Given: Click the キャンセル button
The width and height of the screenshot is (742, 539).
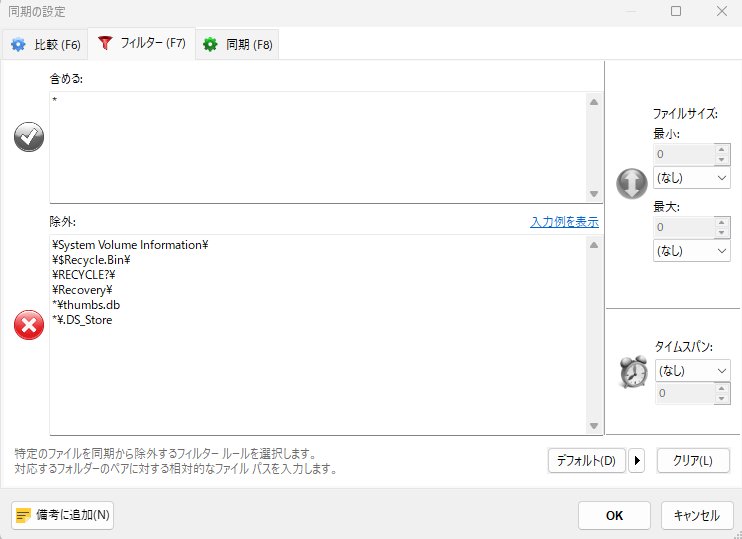Looking at the screenshot, I should pyautogui.click(x=697, y=515).
